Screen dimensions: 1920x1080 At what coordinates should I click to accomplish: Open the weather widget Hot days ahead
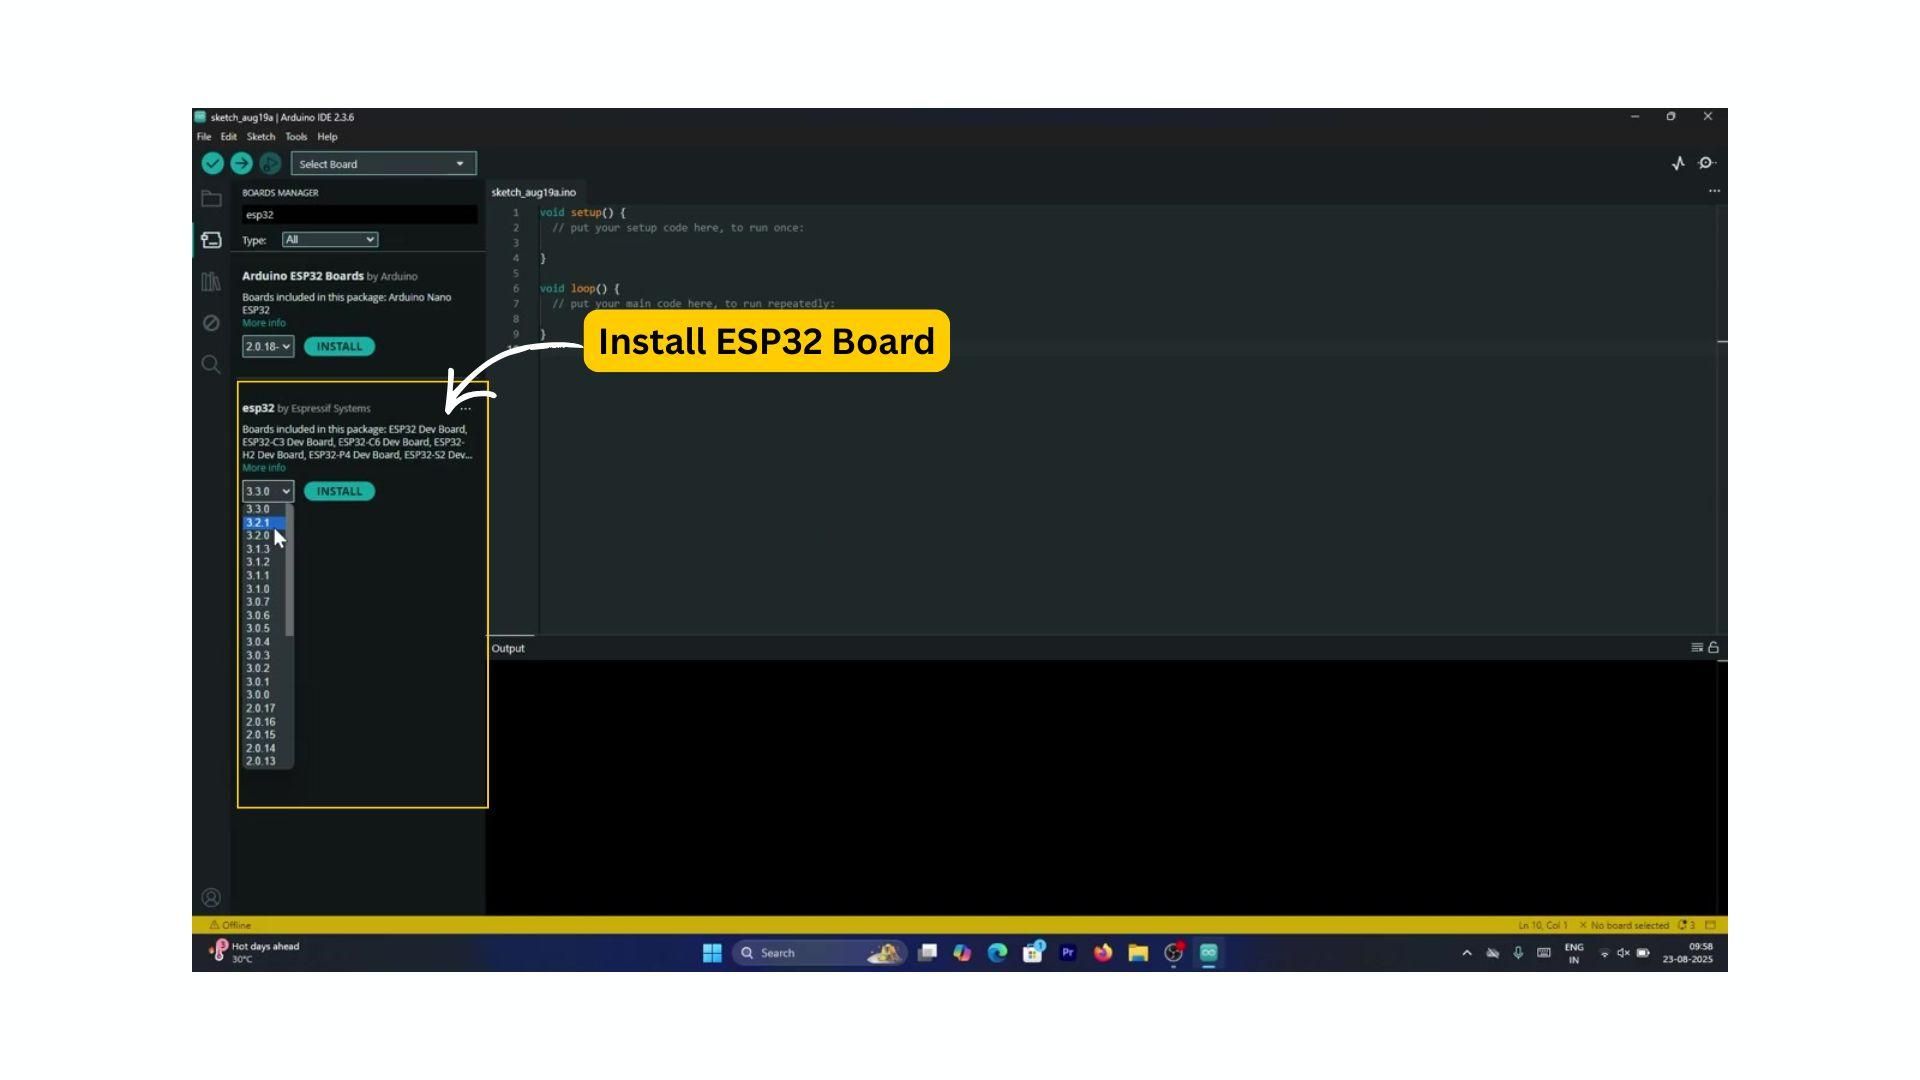(255, 952)
